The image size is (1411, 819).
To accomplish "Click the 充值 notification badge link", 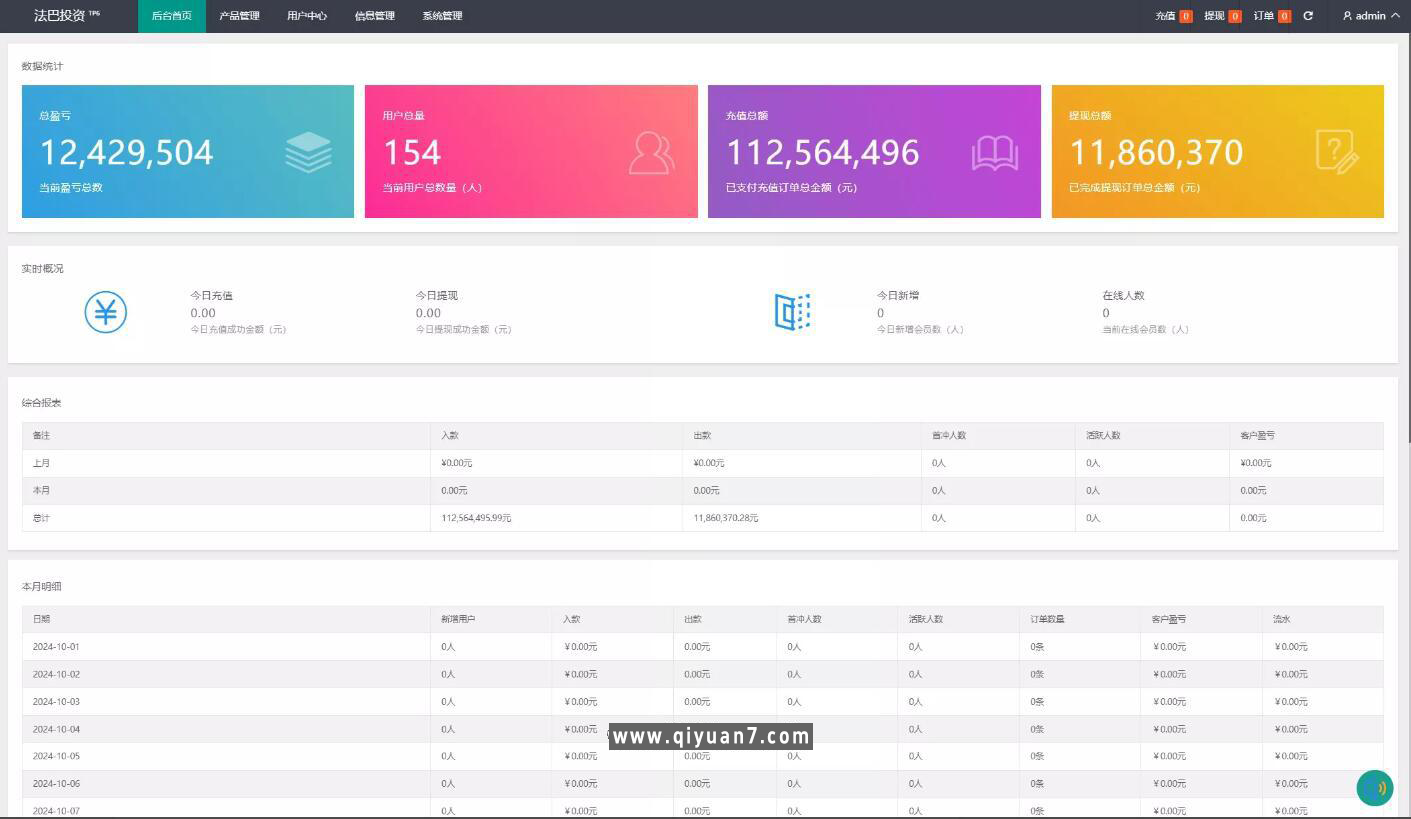I will point(1173,16).
